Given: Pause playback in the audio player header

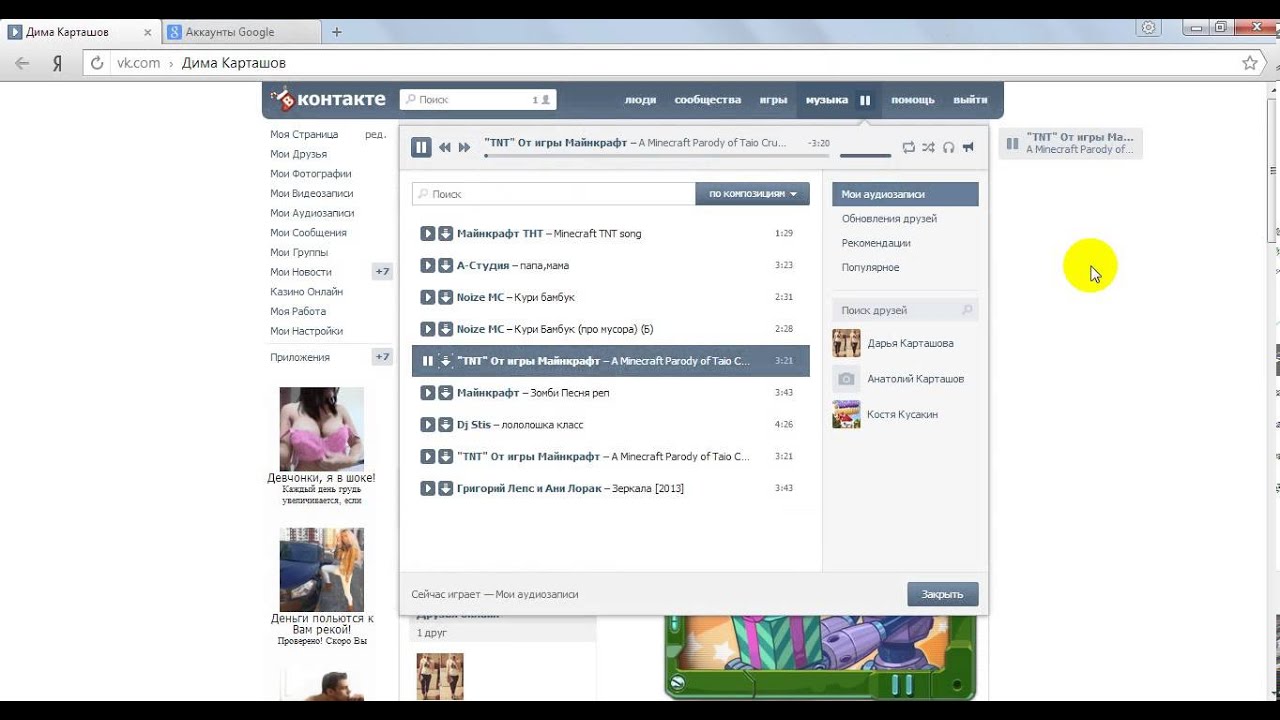Looking at the screenshot, I should coord(421,147).
